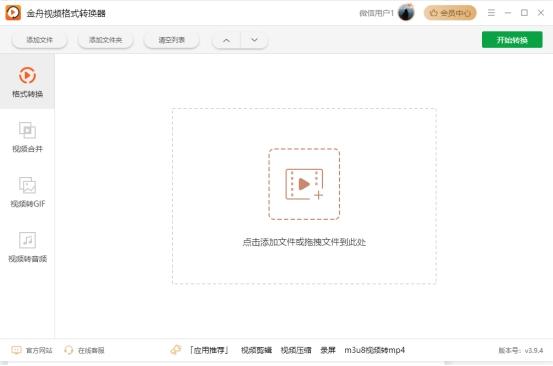Open the hamburger main menu
The width and height of the screenshot is (553, 366).
491,13
